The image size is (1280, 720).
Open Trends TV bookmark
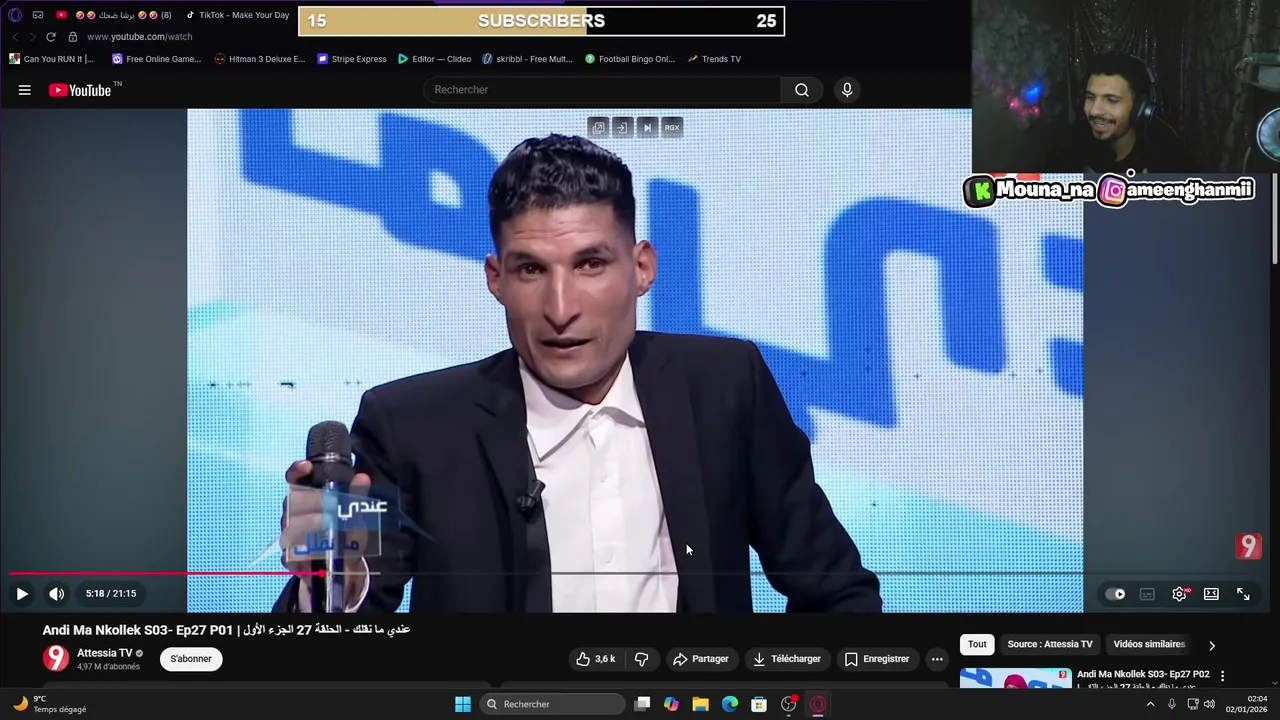[x=714, y=59]
